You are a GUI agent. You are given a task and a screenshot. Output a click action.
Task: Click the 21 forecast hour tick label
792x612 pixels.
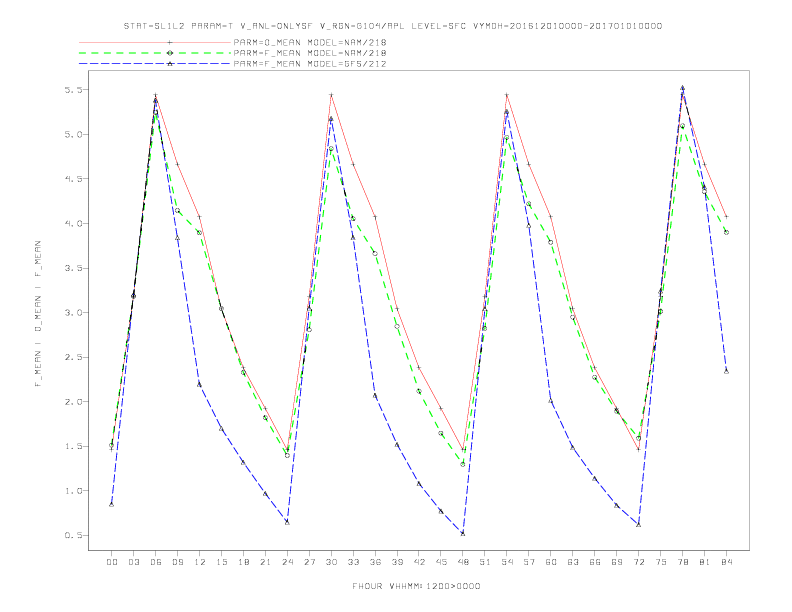click(265, 562)
